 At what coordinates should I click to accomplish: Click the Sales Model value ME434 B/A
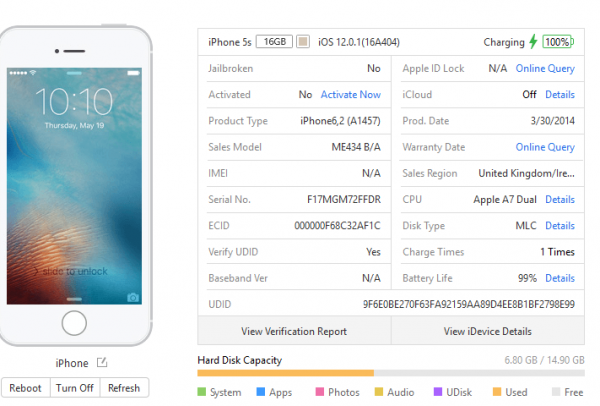tap(356, 147)
